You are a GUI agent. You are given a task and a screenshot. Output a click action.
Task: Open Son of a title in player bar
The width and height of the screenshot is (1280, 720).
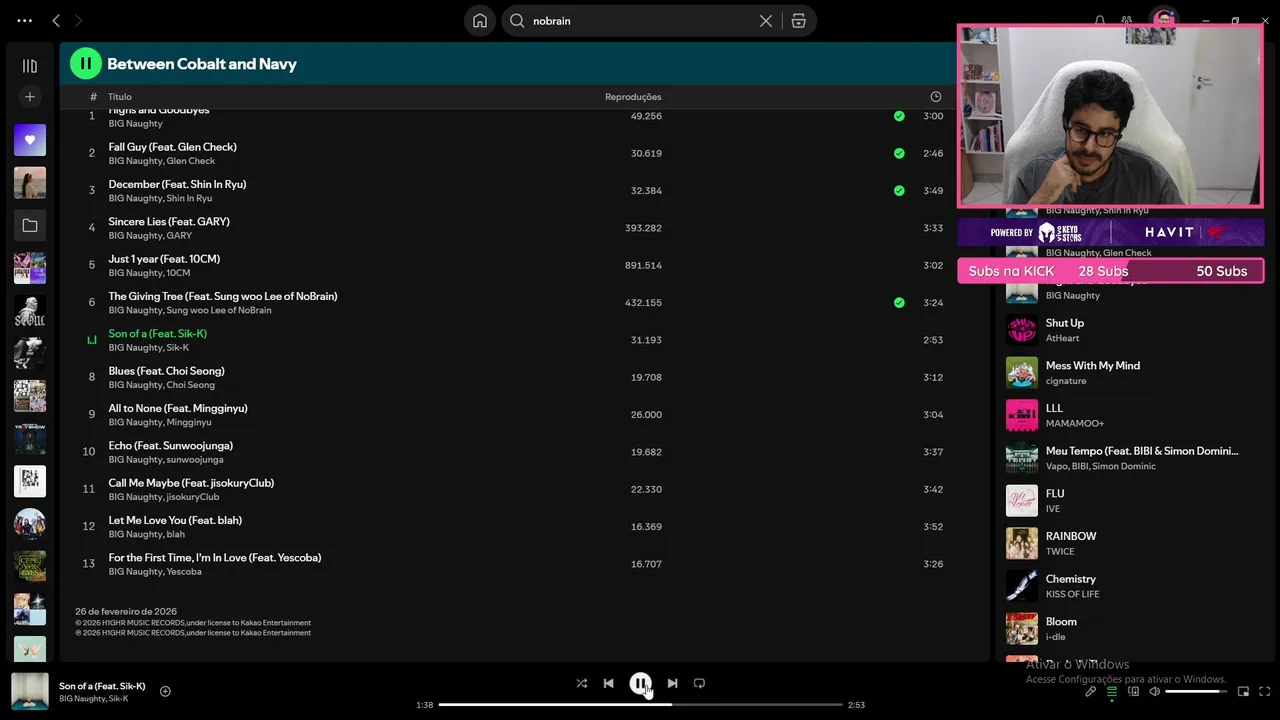tap(102, 686)
